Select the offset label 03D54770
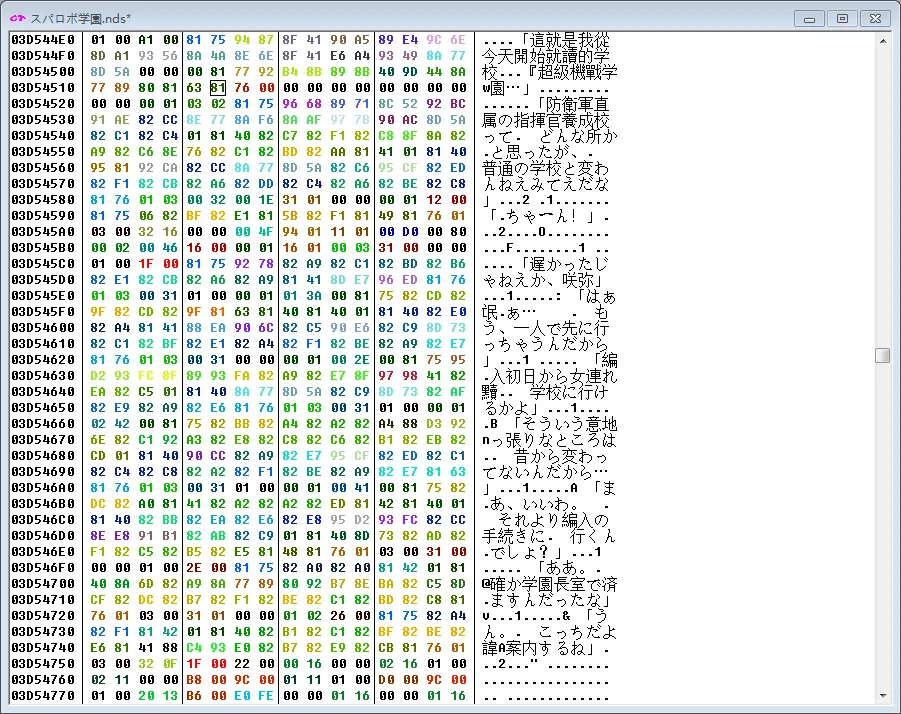901x714 pixels. (43, 696)
